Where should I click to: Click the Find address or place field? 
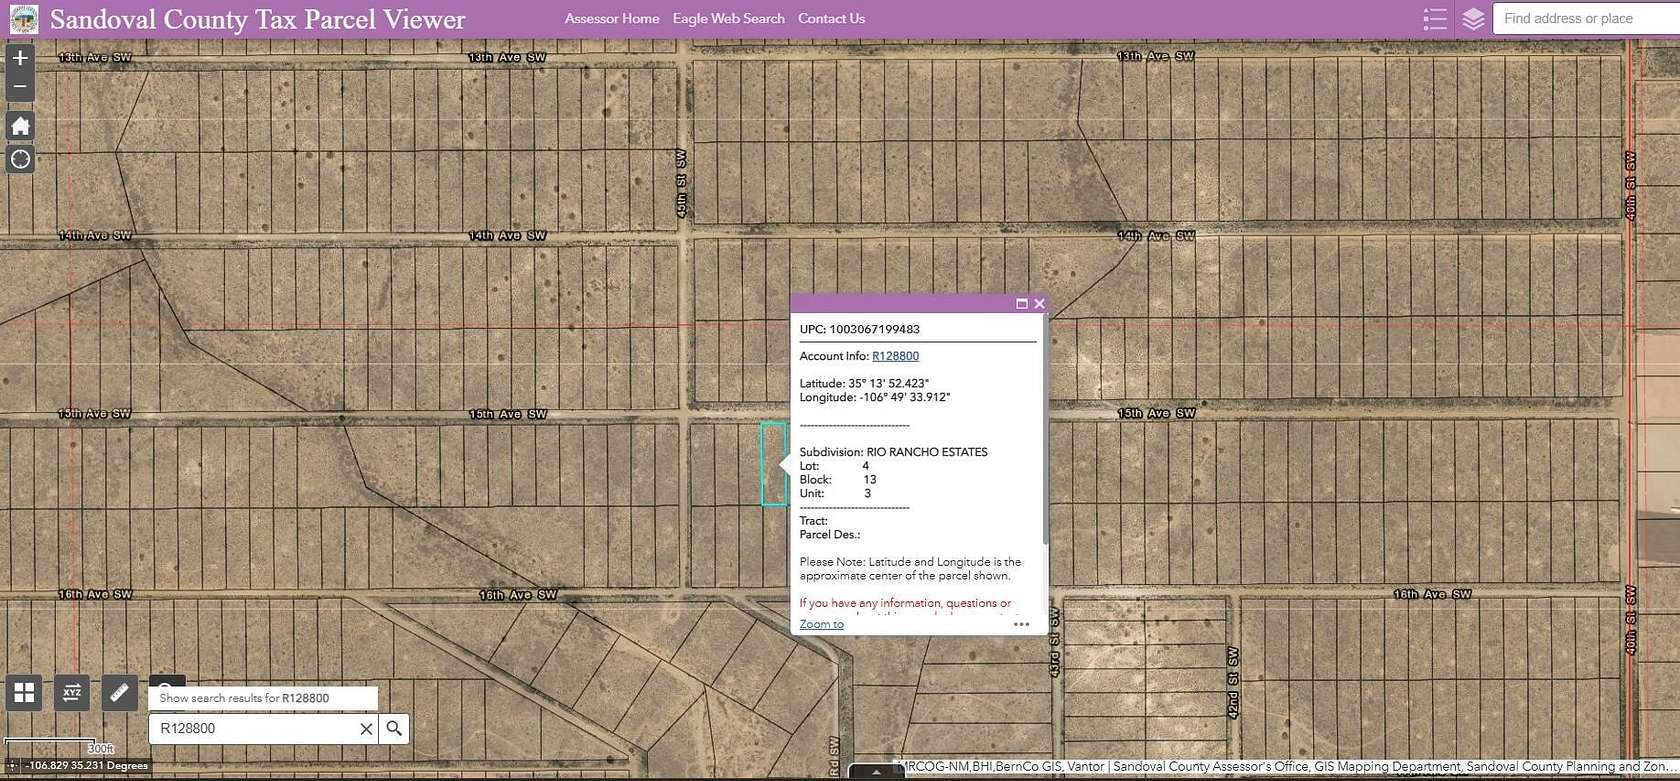coord(1586,19)
